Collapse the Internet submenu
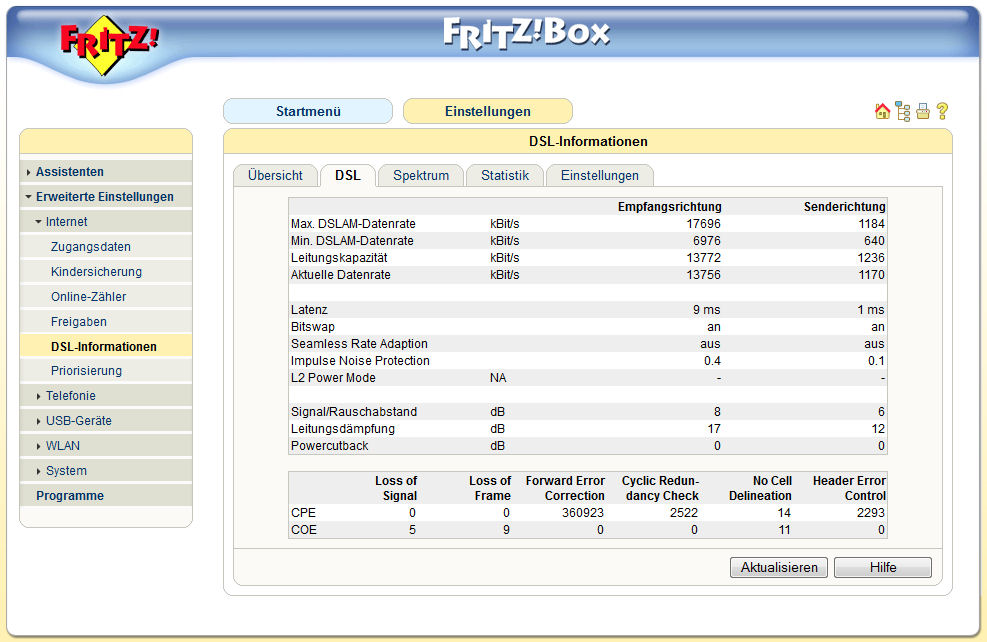987x642 pixels. [66, 222]
